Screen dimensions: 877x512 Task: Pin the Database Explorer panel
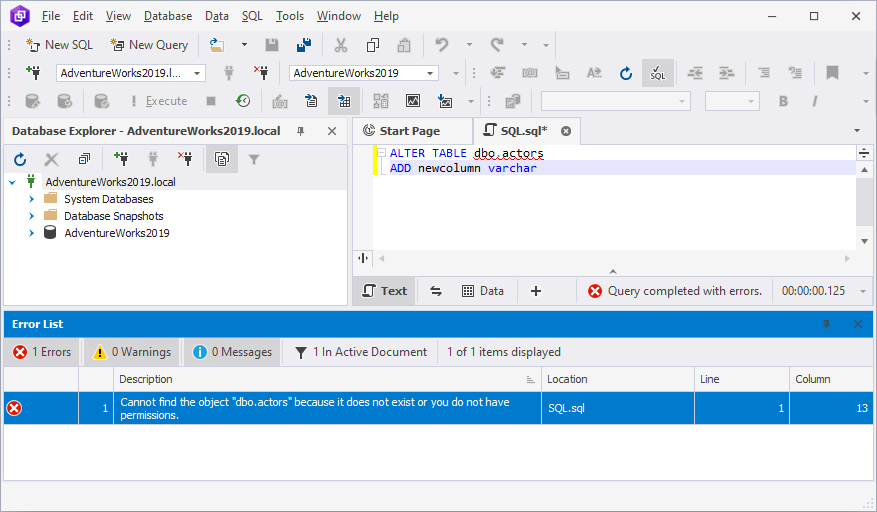coord(300,131)
